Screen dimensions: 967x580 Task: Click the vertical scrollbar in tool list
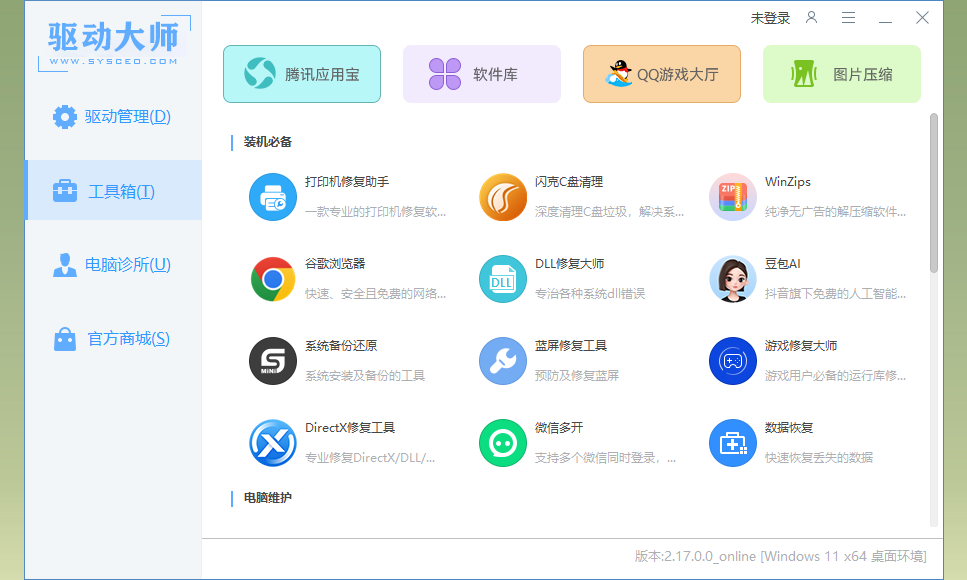click(x=934, y=192)
